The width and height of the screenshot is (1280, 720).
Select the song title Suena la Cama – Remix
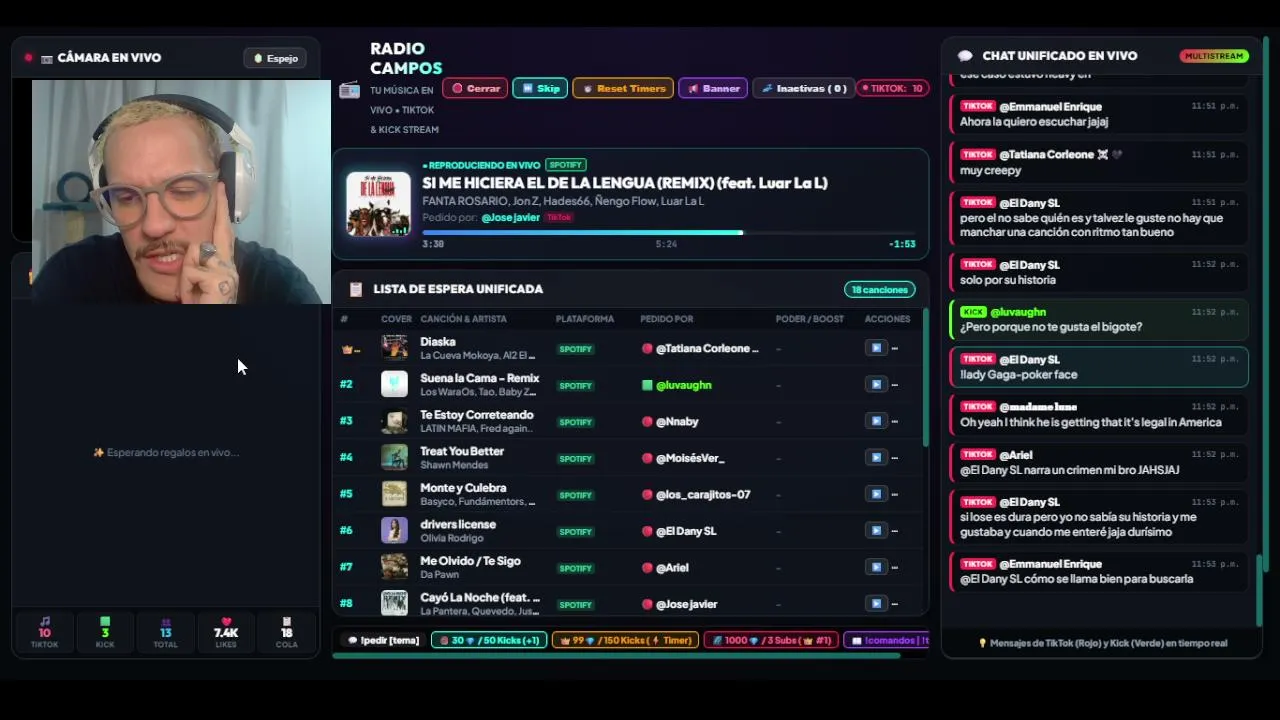(479, 378)
